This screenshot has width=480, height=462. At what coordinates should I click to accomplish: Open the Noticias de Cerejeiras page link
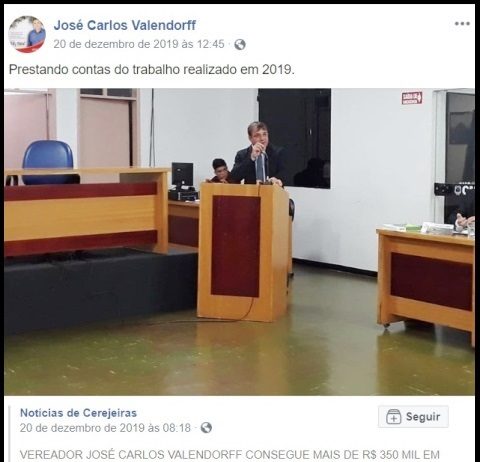(78, 413)
